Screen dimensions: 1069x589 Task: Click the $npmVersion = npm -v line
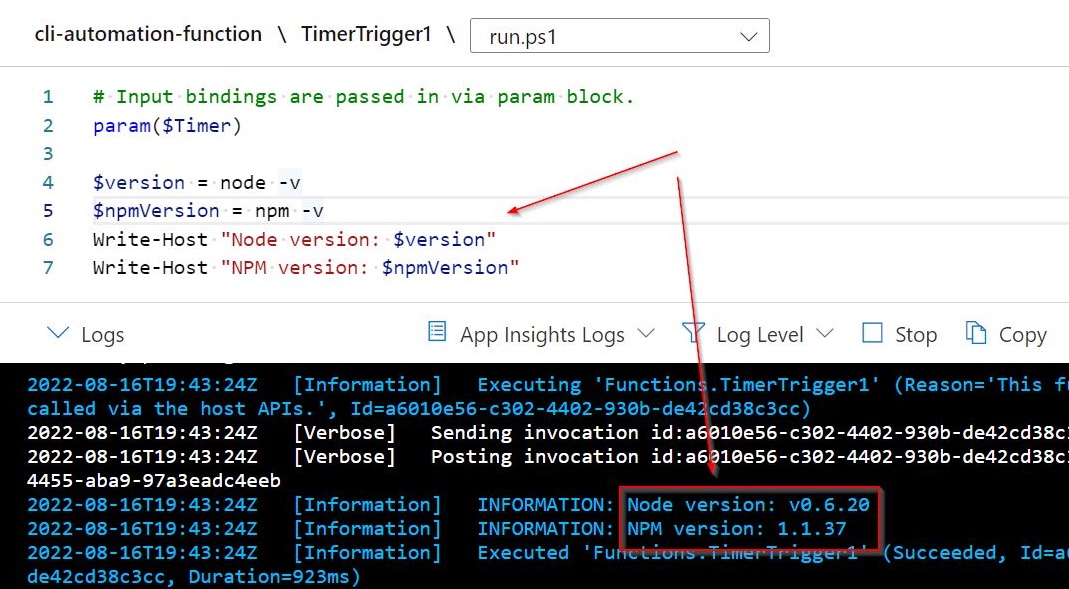click(208, 210)
